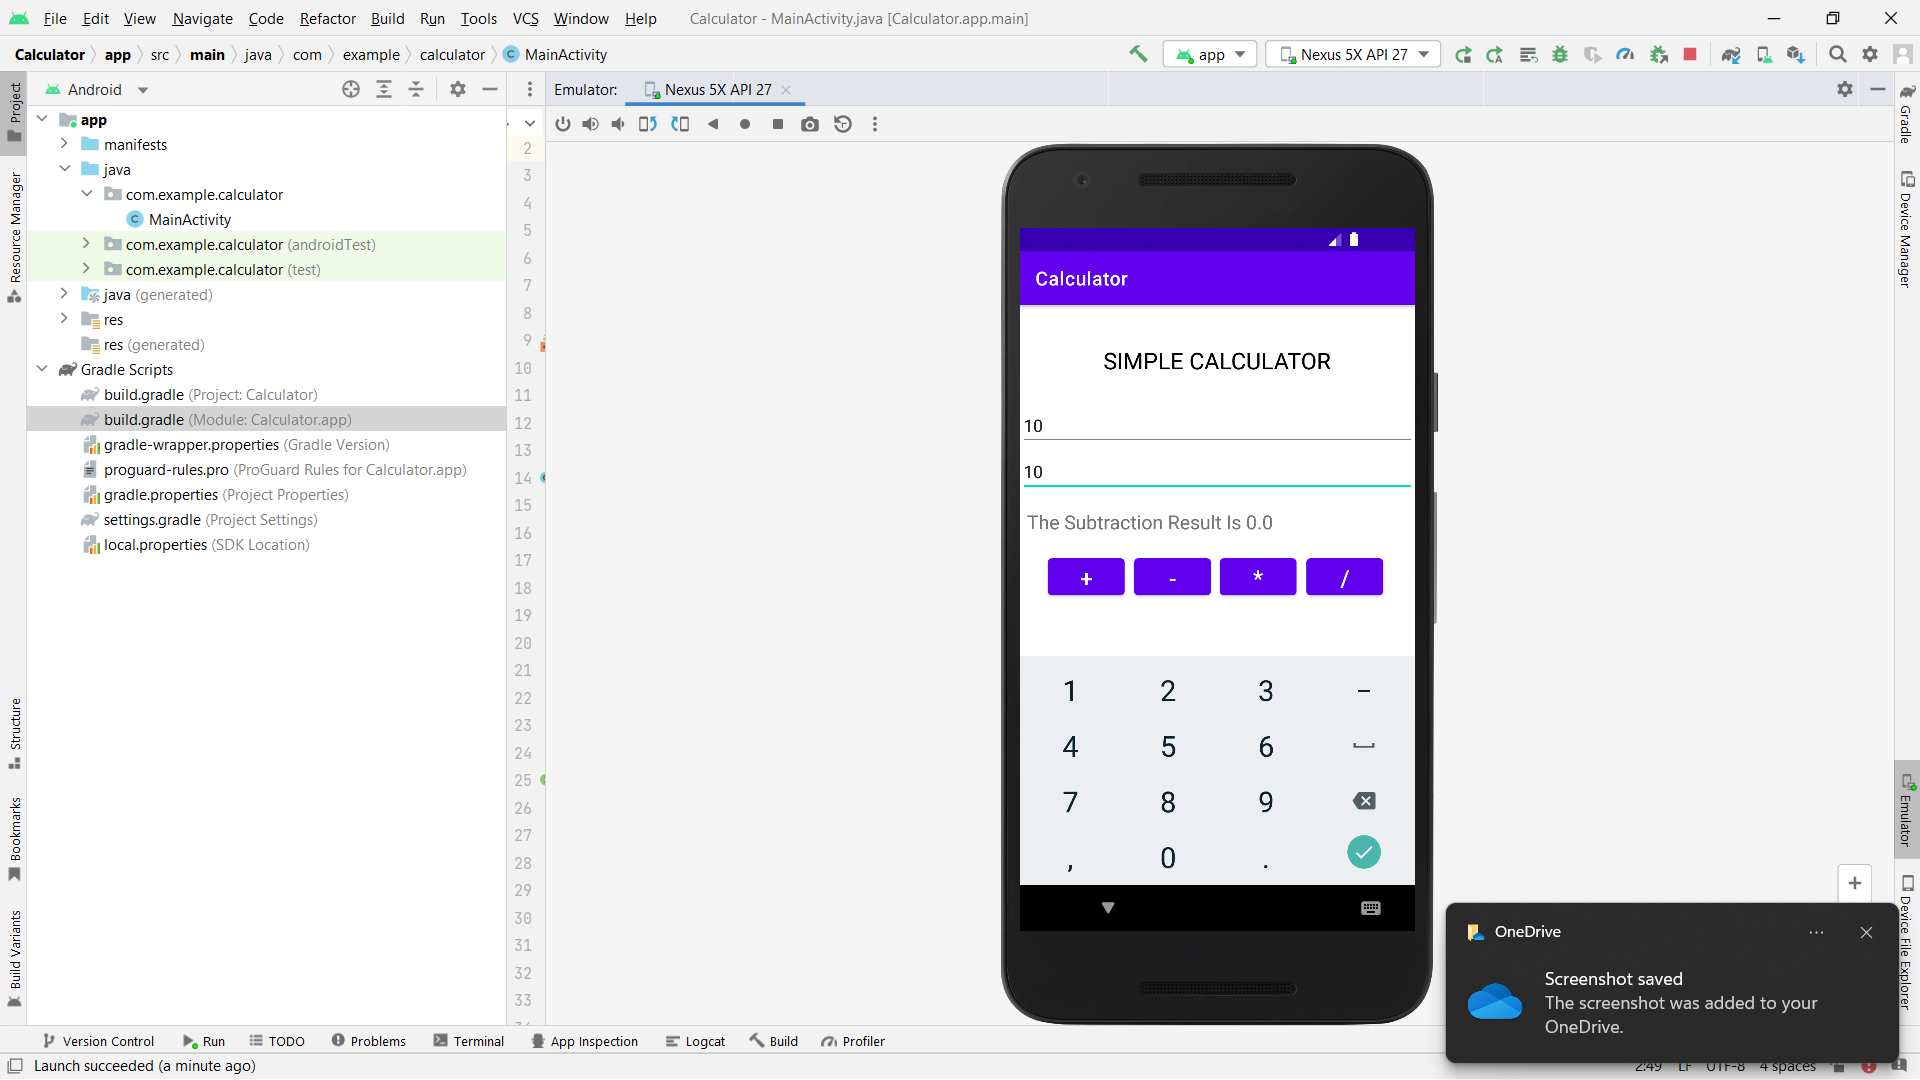The height and width of the screenshot is (1080, 1920).
Task: Take emulator screenshot with camera icon
Action: (x=811, y=124)
